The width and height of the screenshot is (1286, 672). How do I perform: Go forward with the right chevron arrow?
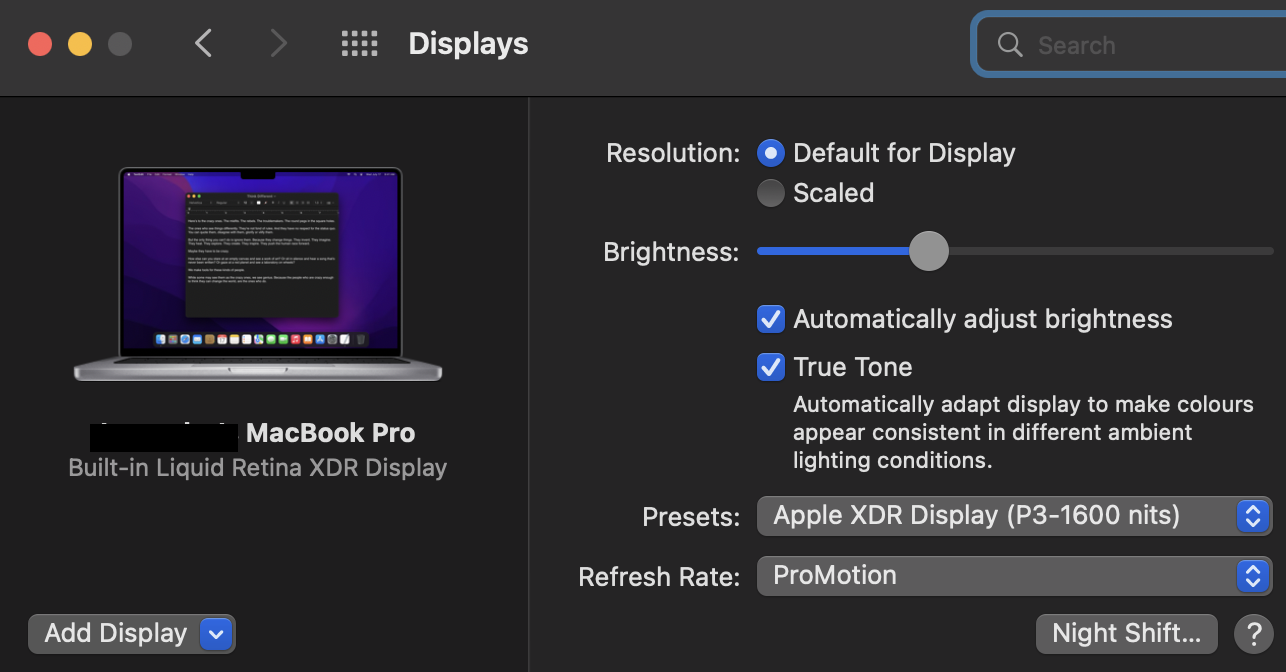[x=278, y=44]
